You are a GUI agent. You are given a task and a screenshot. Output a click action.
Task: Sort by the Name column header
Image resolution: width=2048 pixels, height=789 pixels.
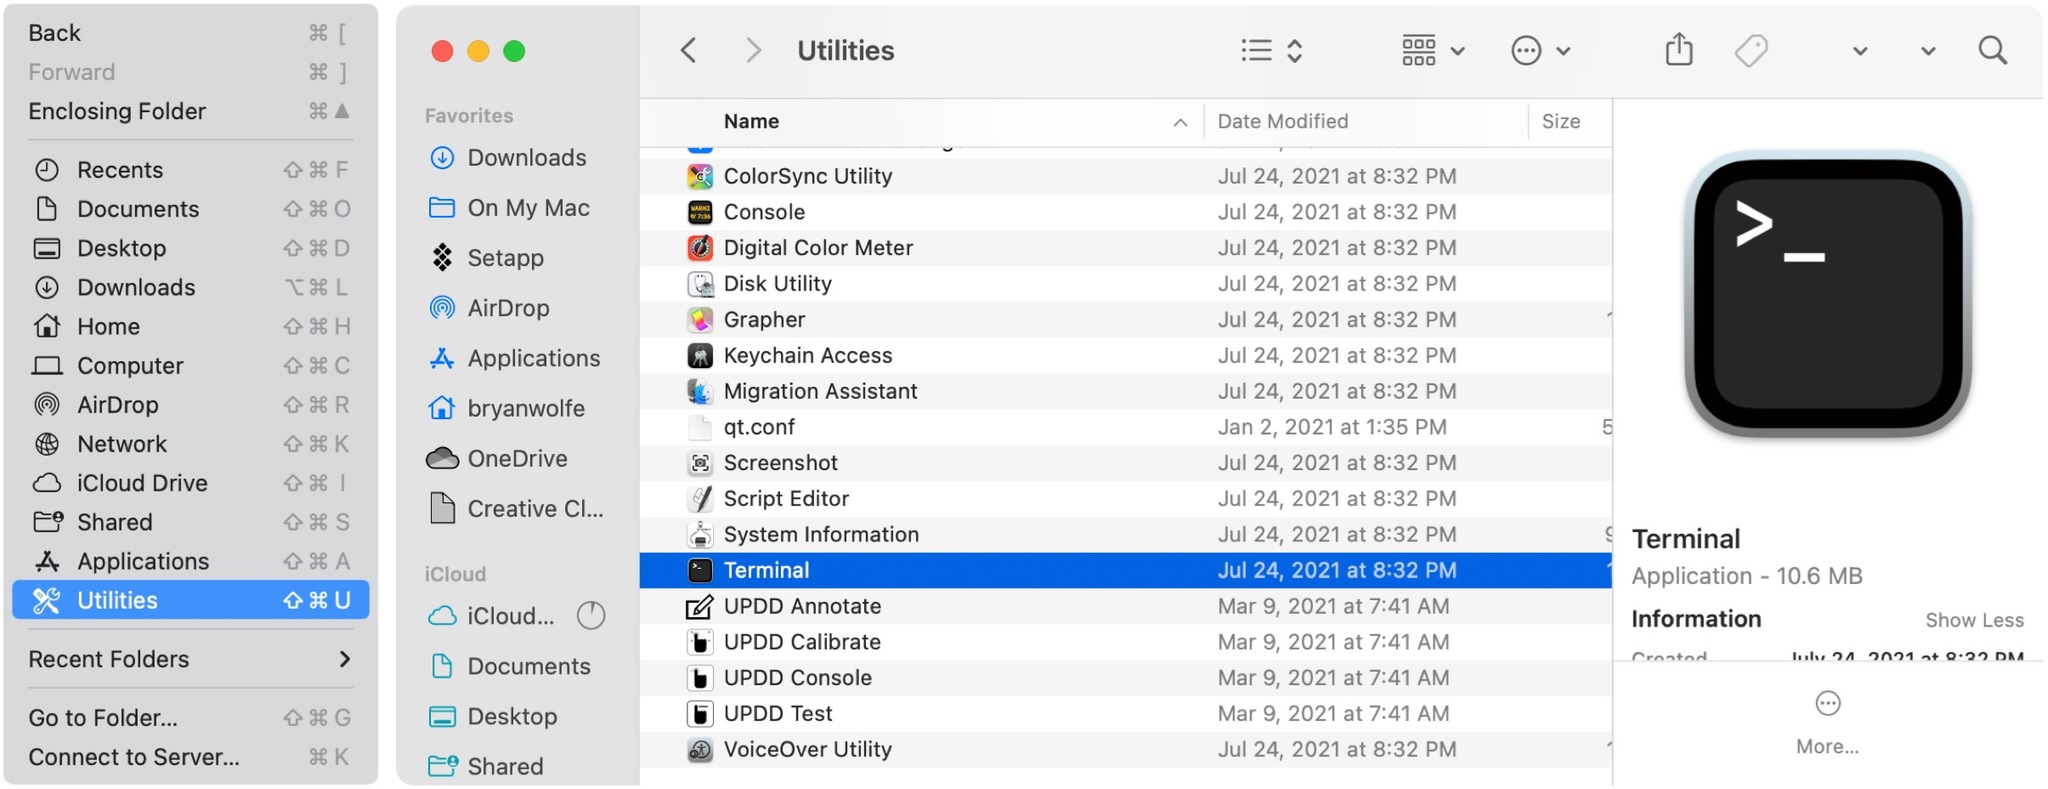pos(752,121)
